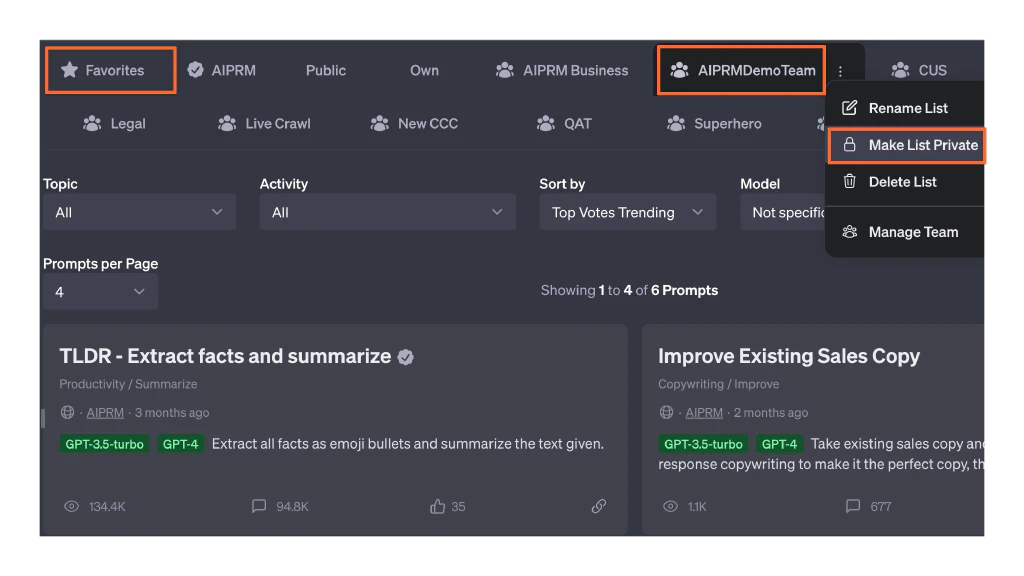Open the Live Crawl list tab
The image size is (1024, 576).
264,123
